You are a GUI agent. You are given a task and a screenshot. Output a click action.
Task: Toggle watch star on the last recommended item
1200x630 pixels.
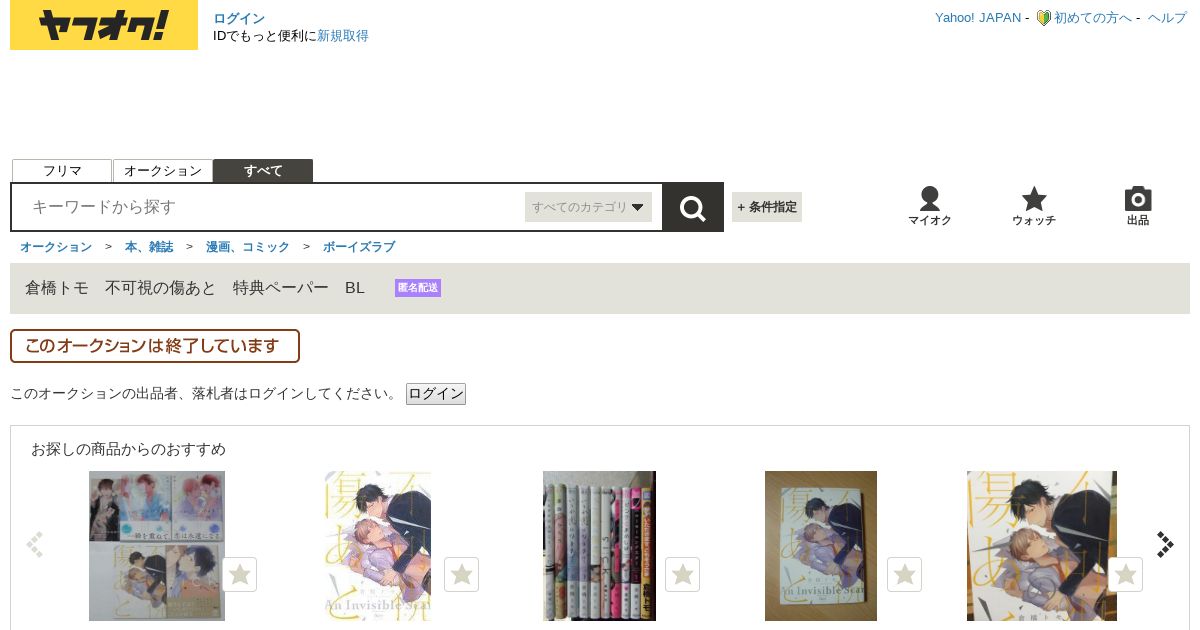pyautogui.click(x=1125, y=574)
